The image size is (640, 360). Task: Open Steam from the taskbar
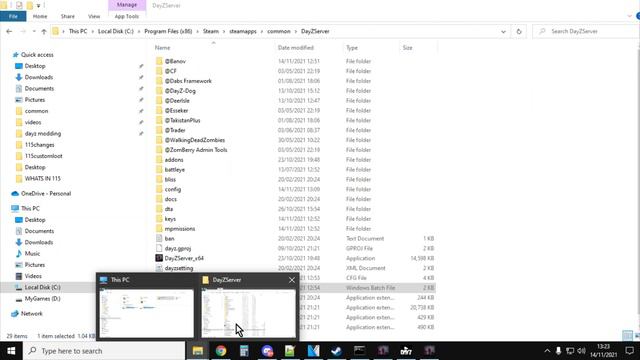pos(336,351)
